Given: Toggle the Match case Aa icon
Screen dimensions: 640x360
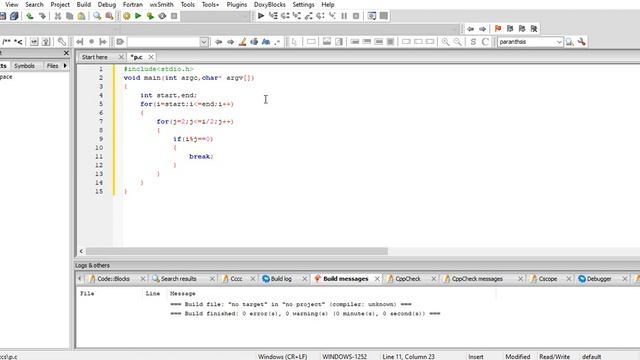Looking at the screenshot, I should [266, 42].
